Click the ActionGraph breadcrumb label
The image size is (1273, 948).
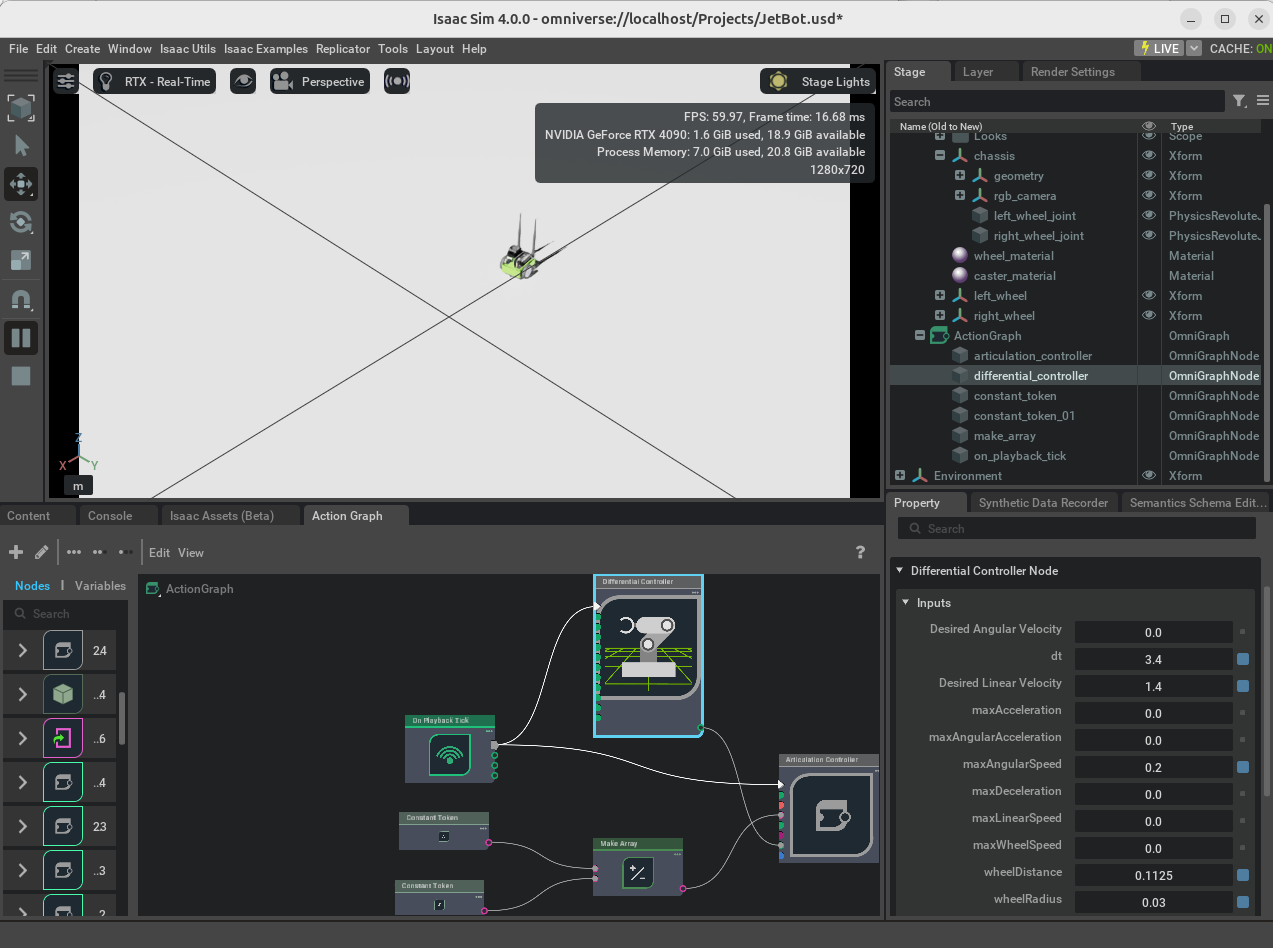(199, 589)
